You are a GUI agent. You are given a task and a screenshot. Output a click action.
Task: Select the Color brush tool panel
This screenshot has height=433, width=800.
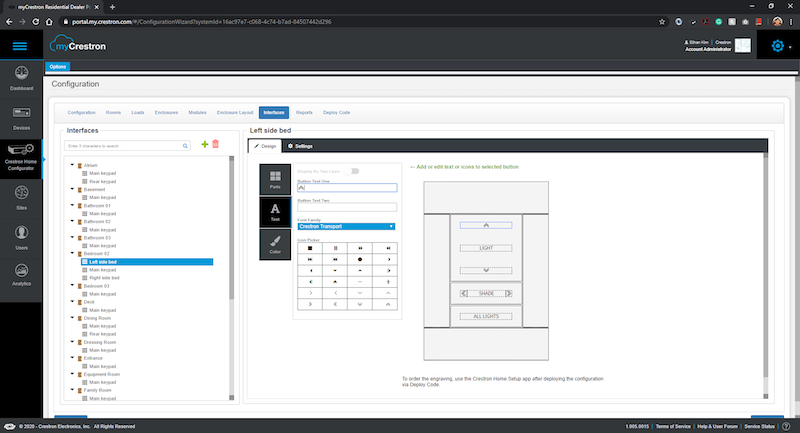pyautogui.click(x=275, y=244)
